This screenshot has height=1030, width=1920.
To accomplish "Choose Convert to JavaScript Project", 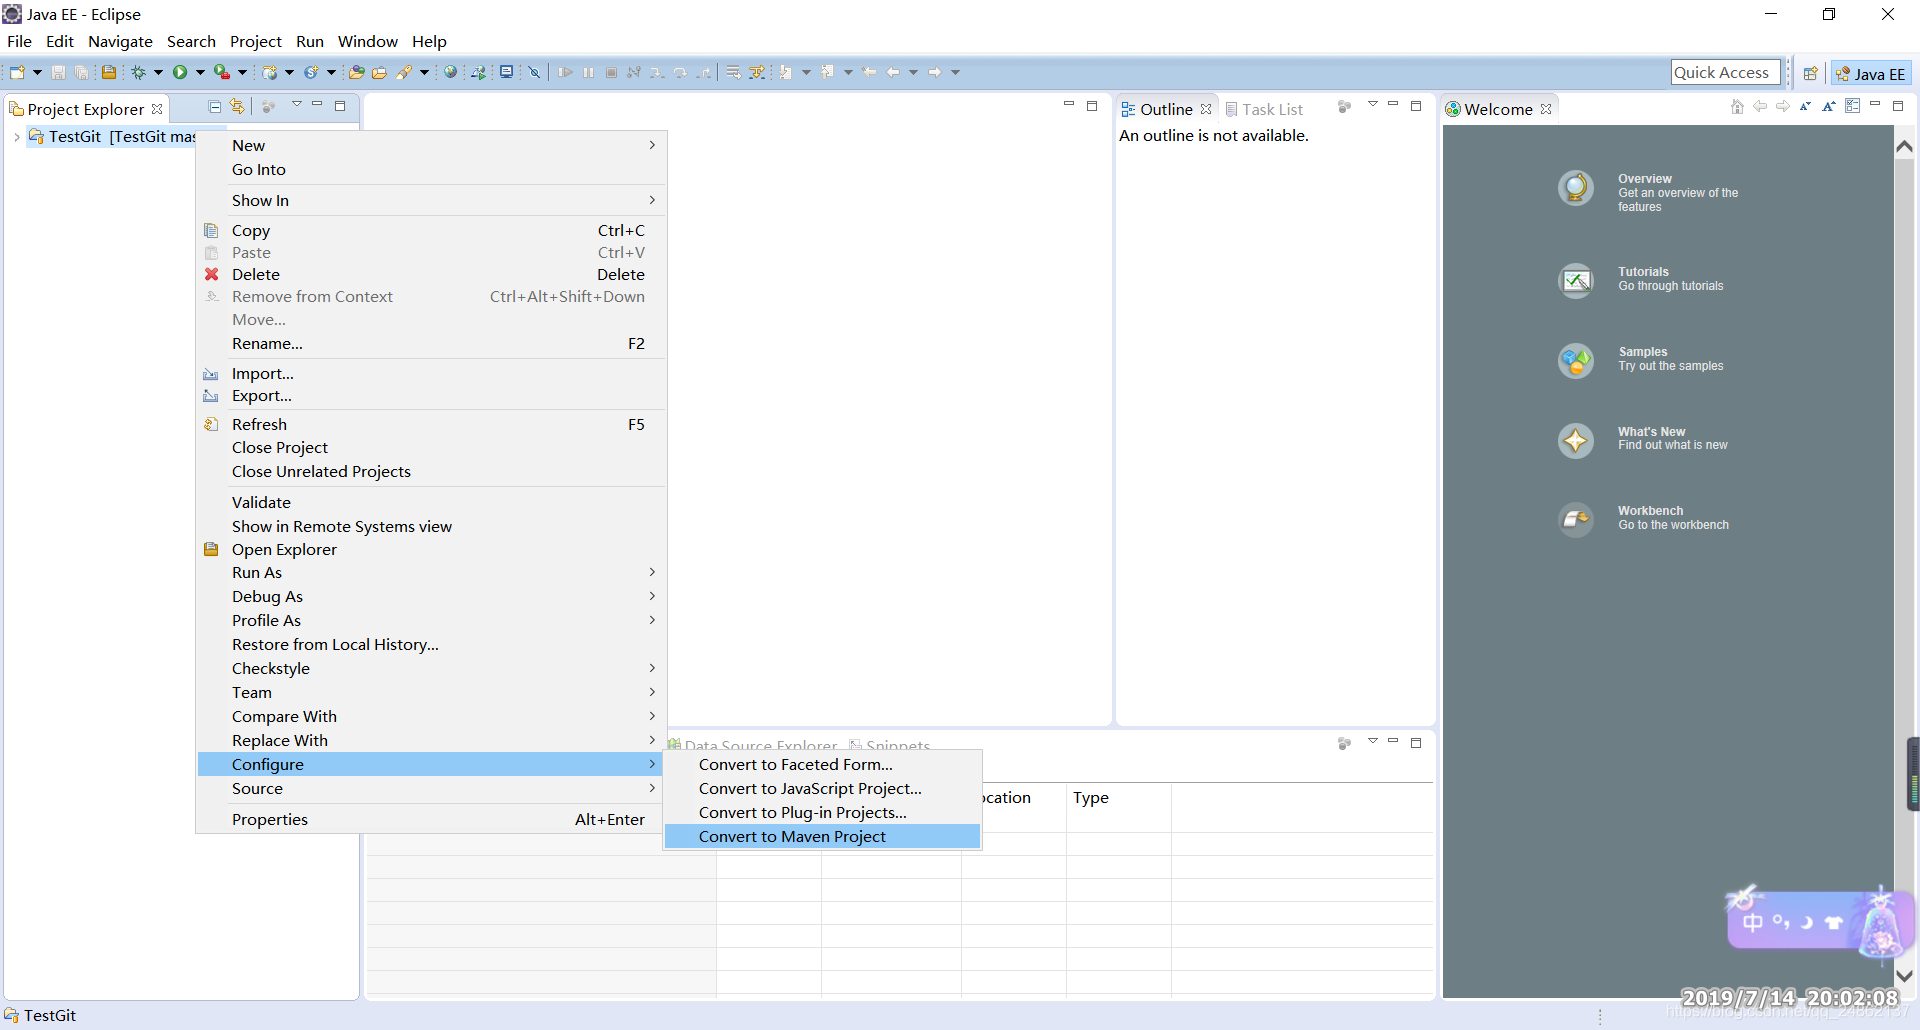I will pos(822,788).
